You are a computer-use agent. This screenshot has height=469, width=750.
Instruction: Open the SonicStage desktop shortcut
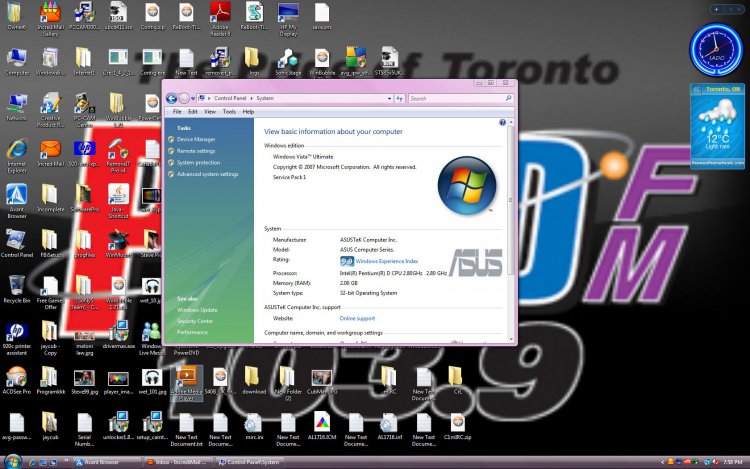click(x=288, y=62)
